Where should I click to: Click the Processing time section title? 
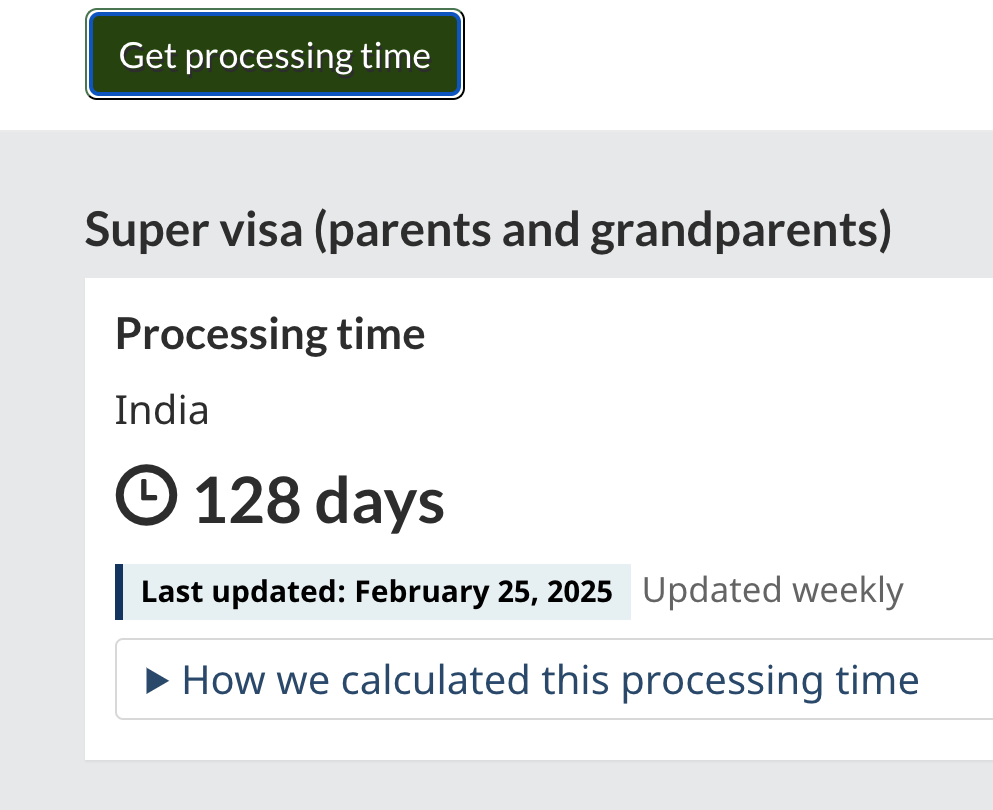[x=269, y=334]
